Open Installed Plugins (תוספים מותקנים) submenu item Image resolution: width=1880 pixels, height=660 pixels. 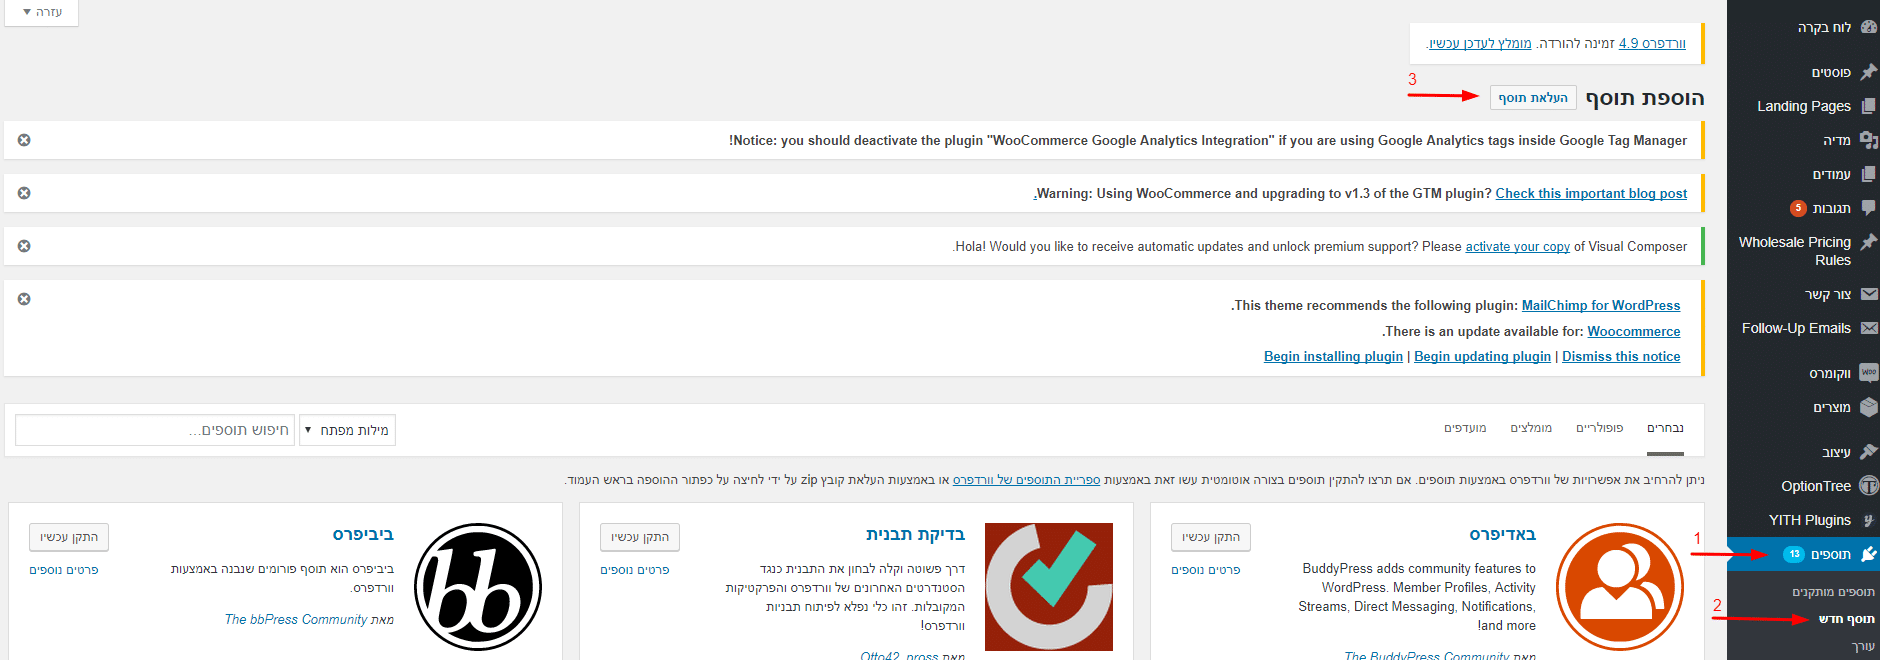[x=1833, y=592]
